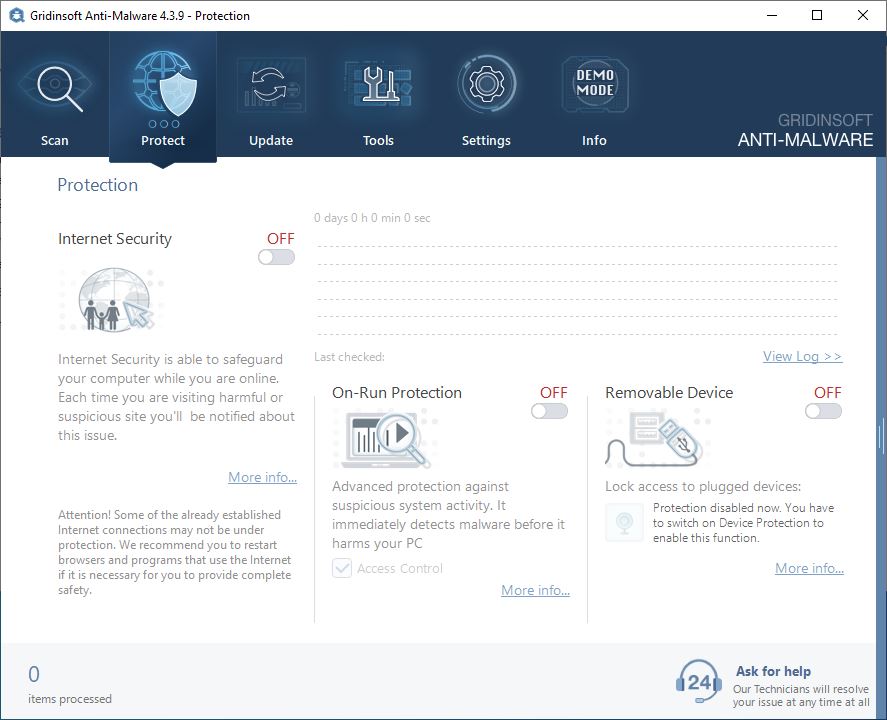Click the 'Lock access to plugged devices:' text
887x720 pixels.
(703, 486)
